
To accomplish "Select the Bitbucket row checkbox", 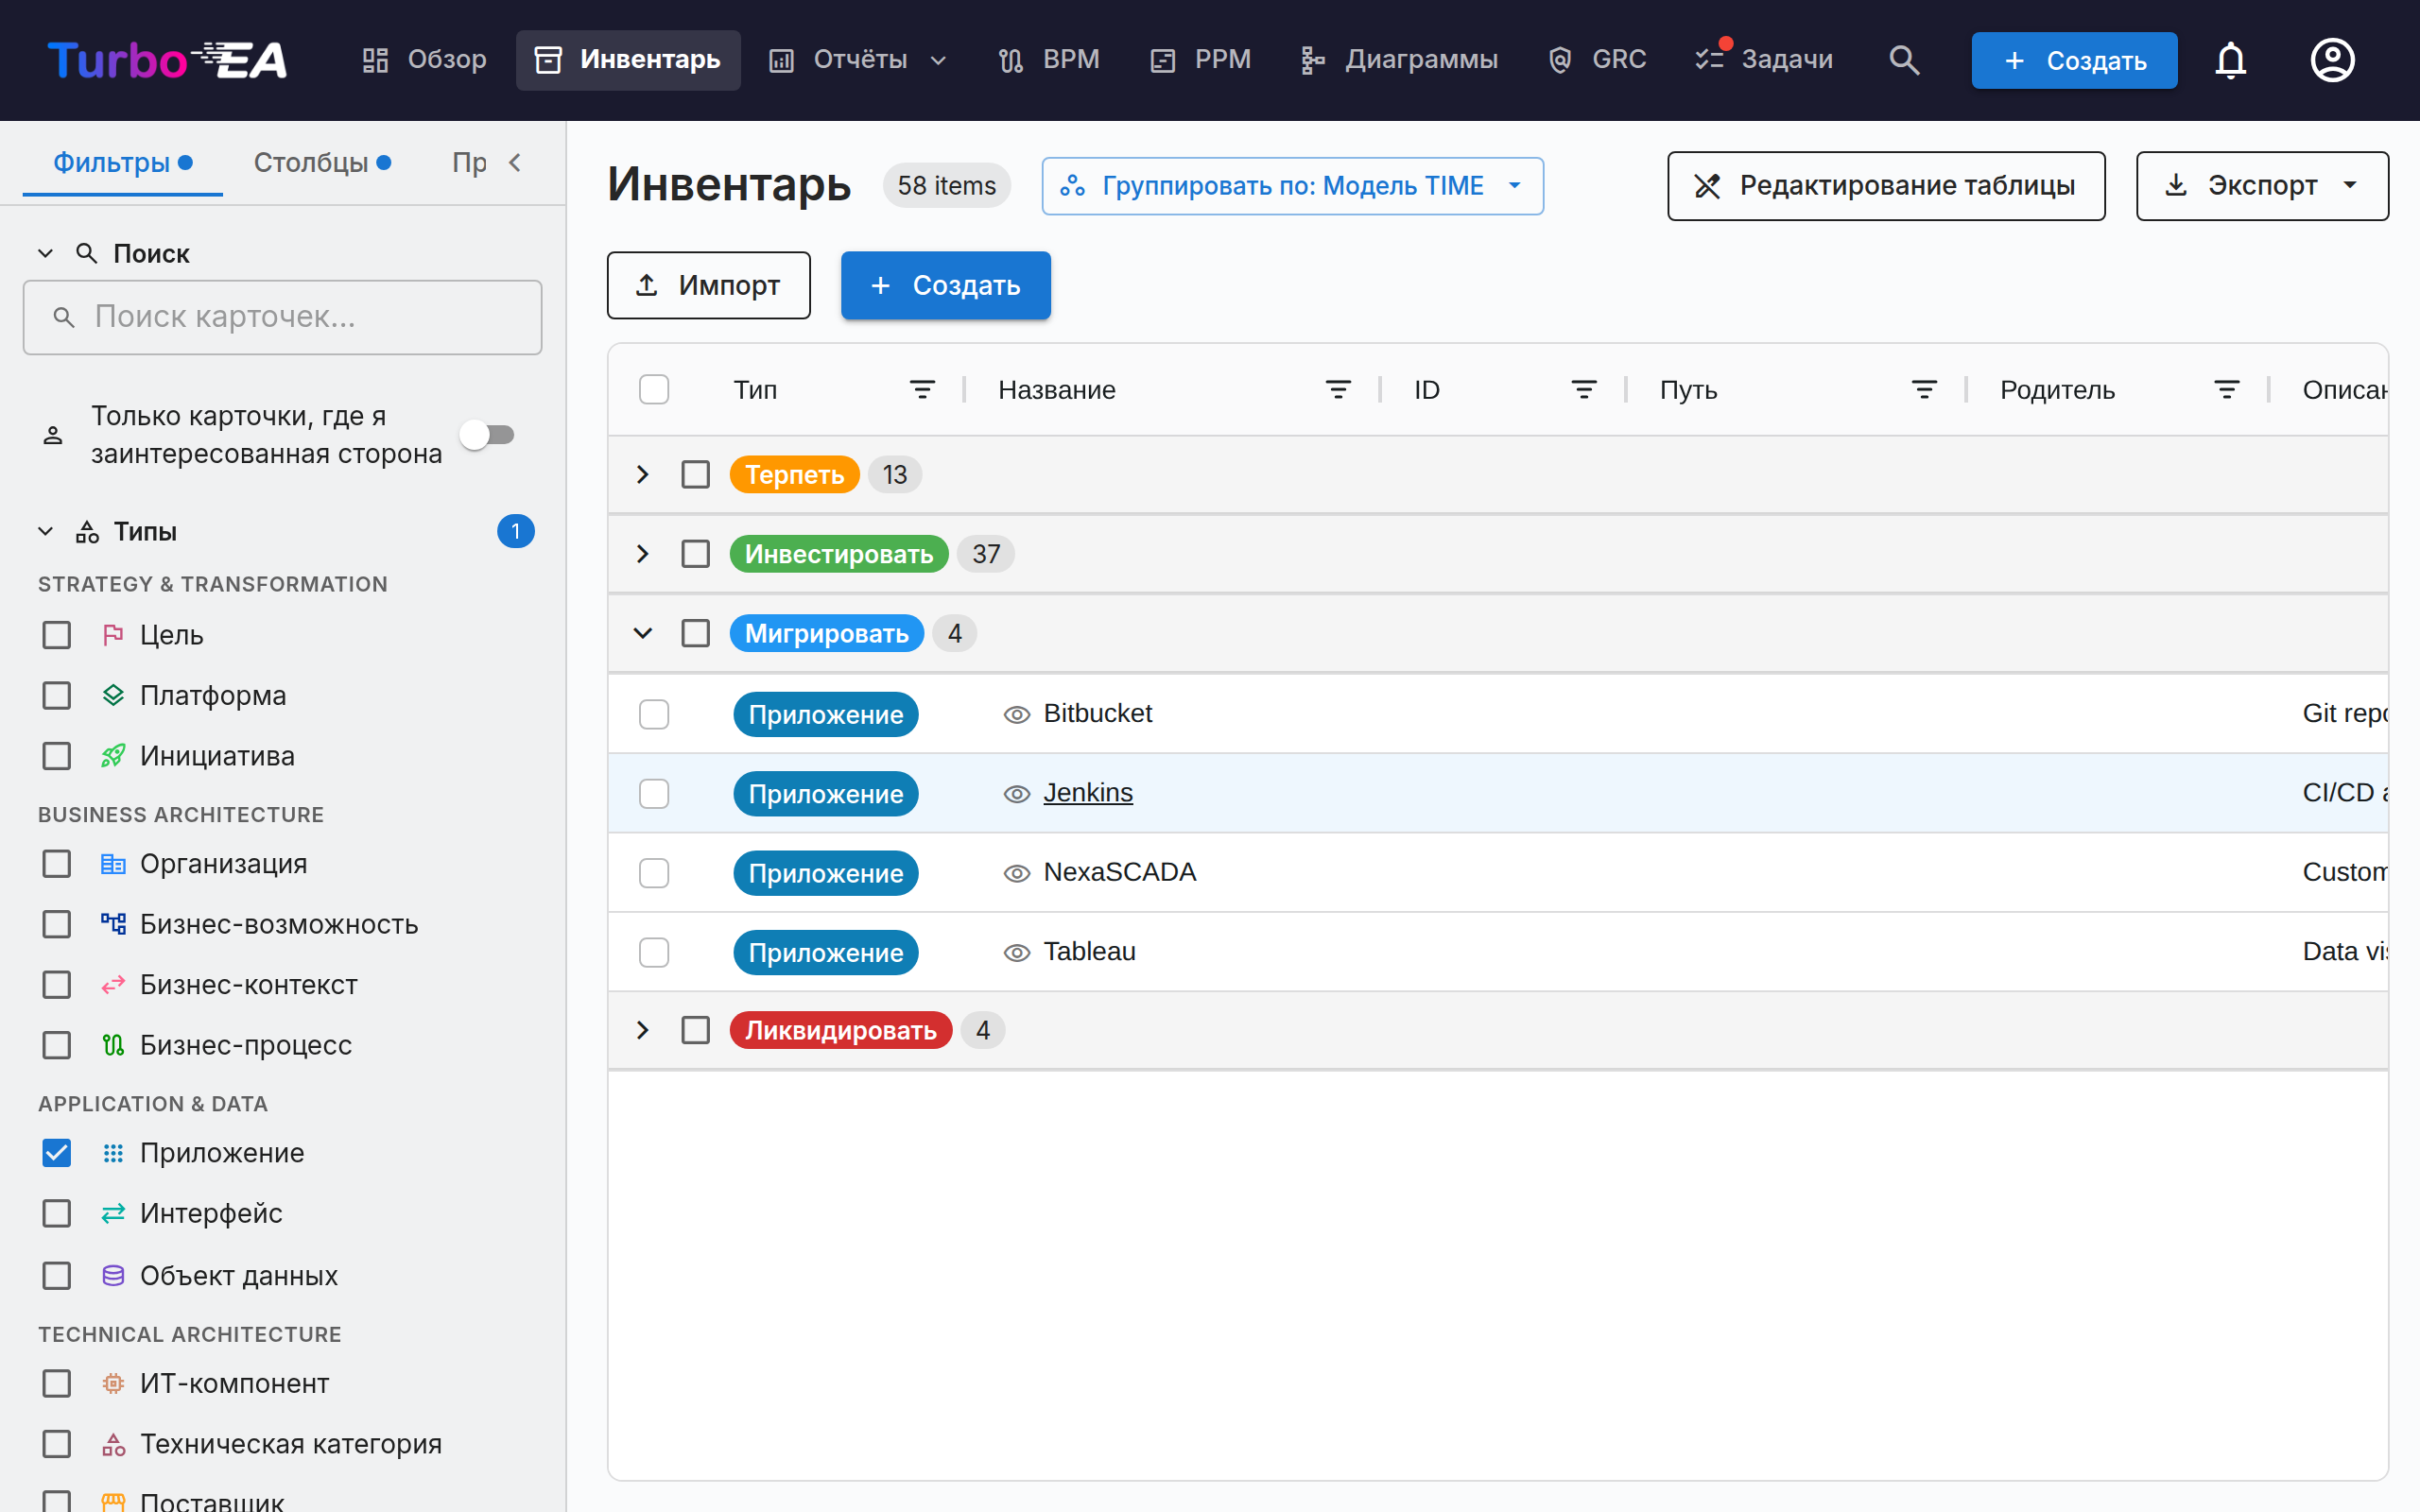I will [654, 714].
